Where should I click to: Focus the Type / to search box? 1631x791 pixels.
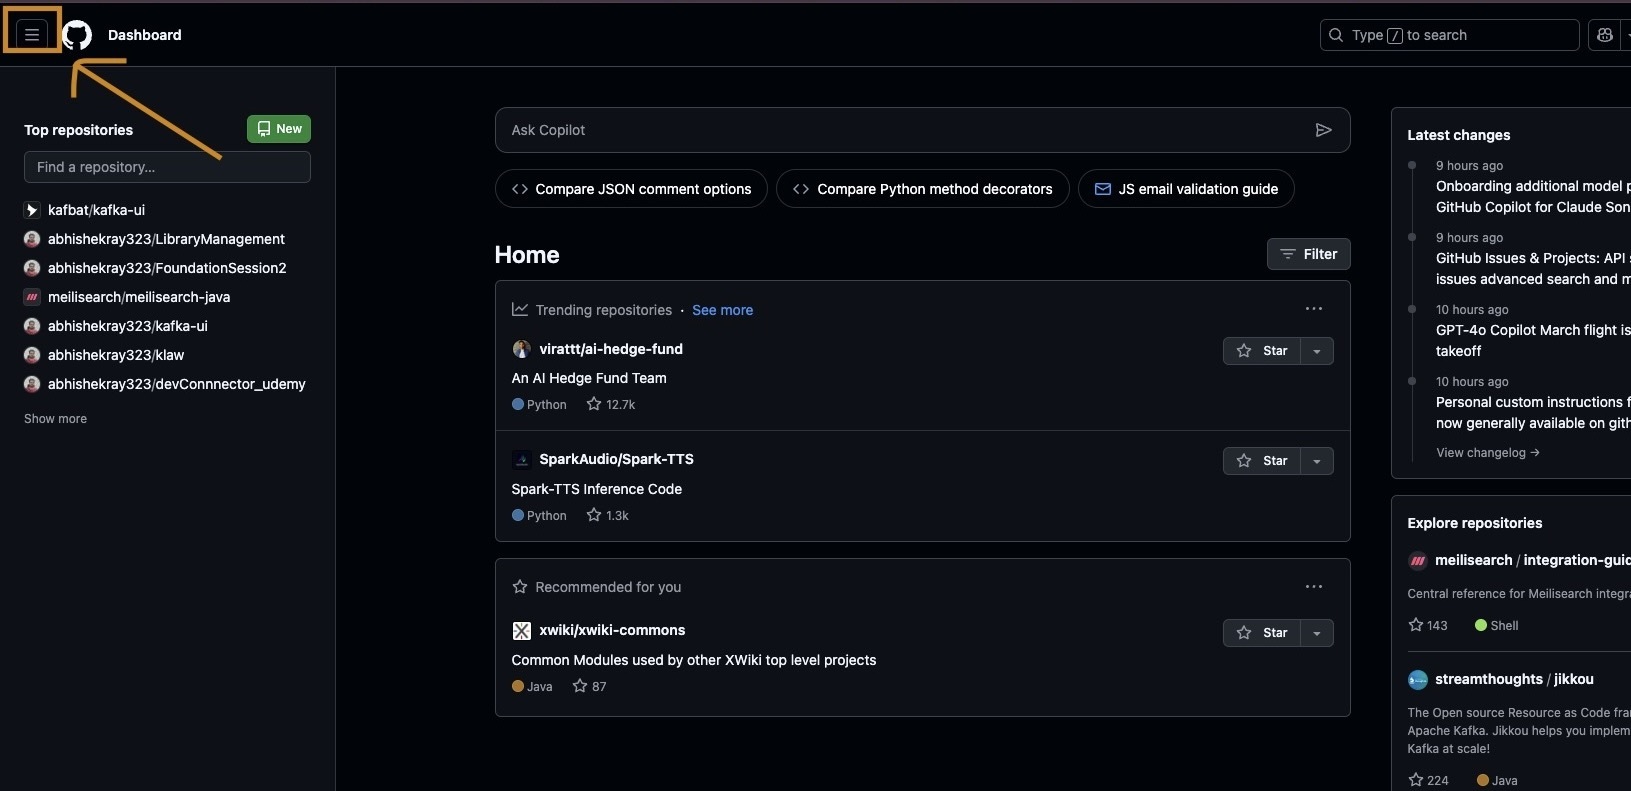click(1450, 35)
